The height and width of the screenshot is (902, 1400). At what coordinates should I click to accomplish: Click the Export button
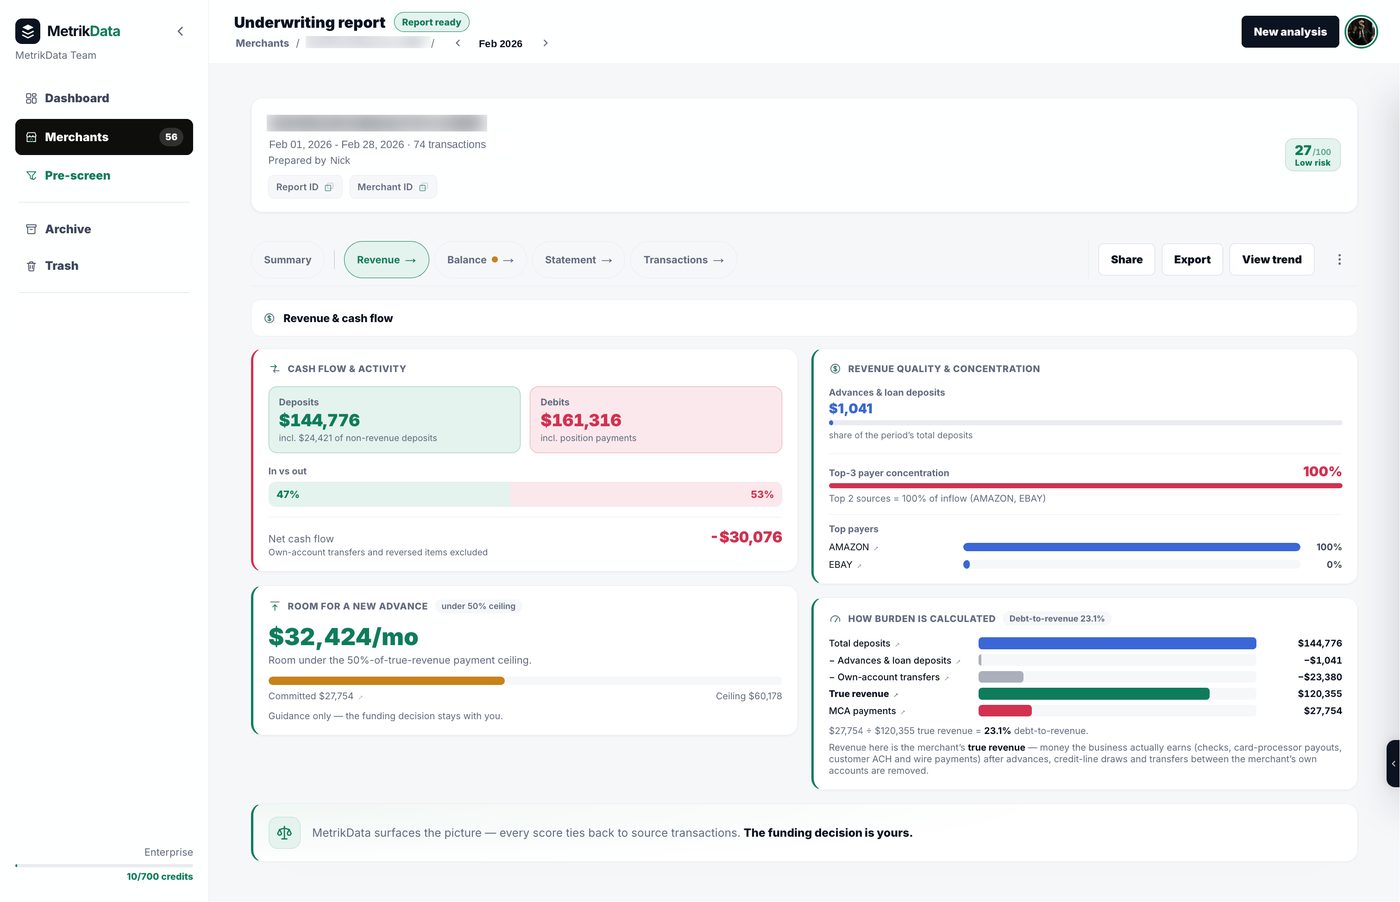(x=1192, y=260)
